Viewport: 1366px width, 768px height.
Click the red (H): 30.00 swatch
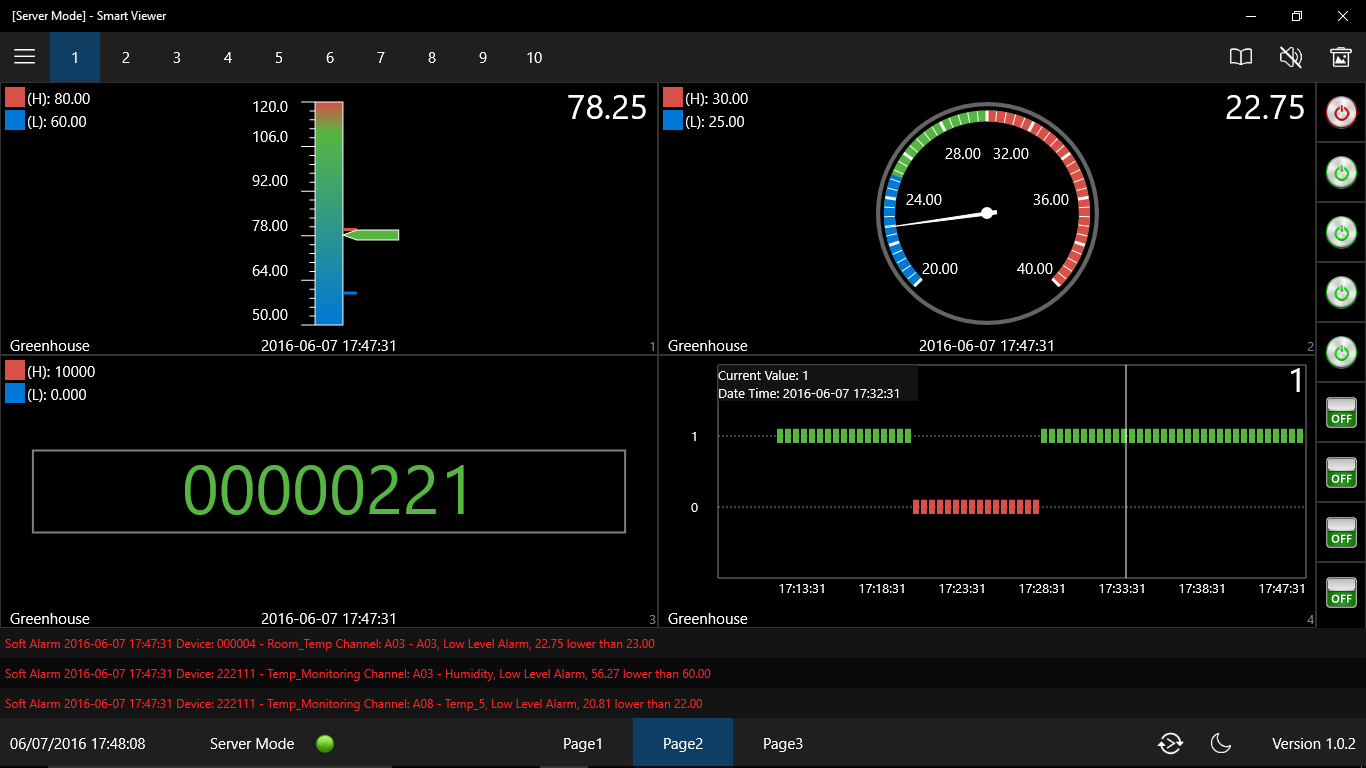coord(673,98)
